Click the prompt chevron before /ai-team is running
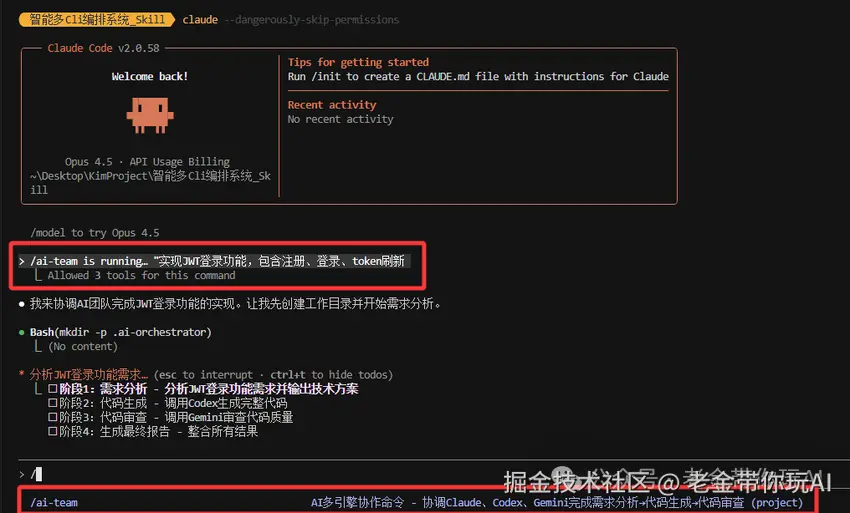Viewport: 850px width, 513px height. tap(22, 261)
